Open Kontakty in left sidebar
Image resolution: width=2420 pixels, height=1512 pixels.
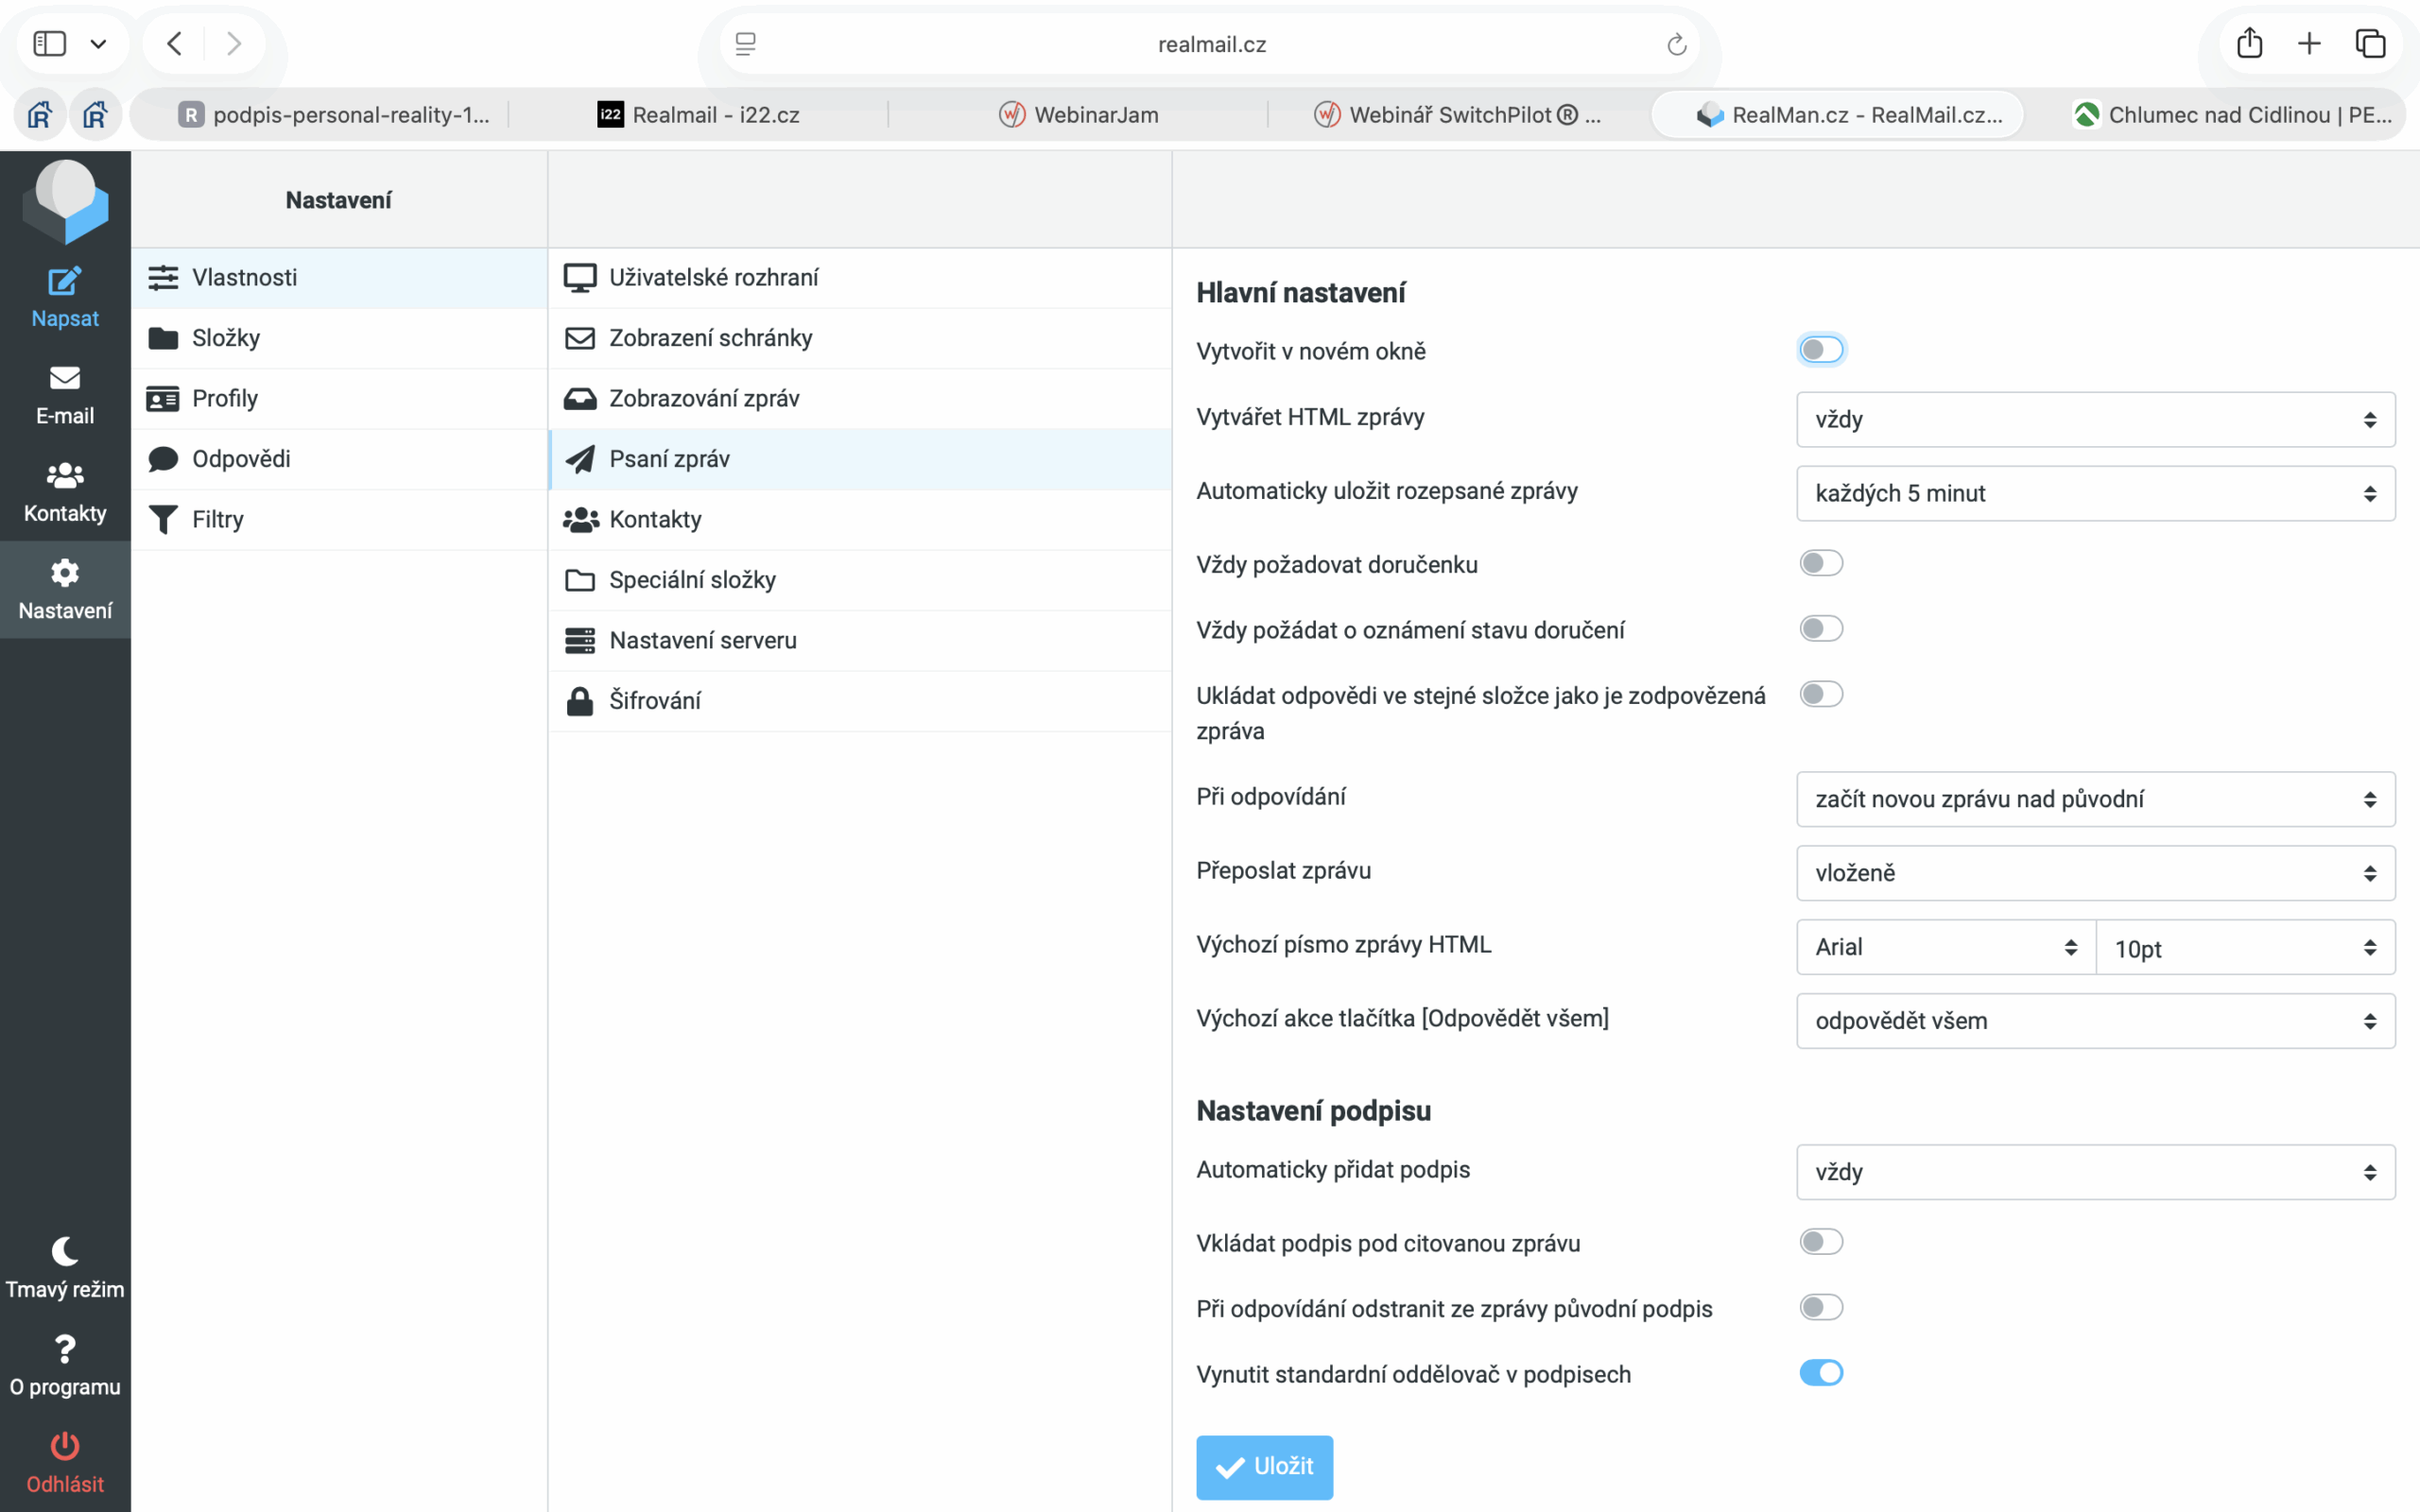65,493
